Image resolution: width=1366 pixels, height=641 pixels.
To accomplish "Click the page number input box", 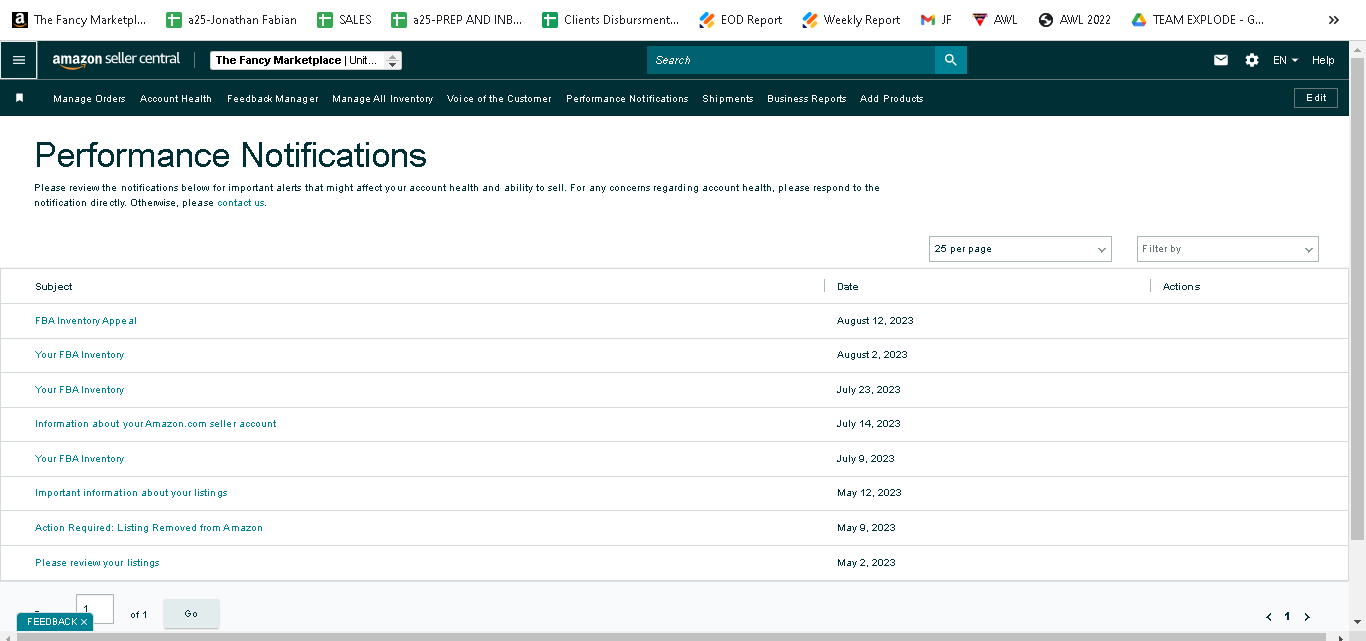I will (95, 609).
